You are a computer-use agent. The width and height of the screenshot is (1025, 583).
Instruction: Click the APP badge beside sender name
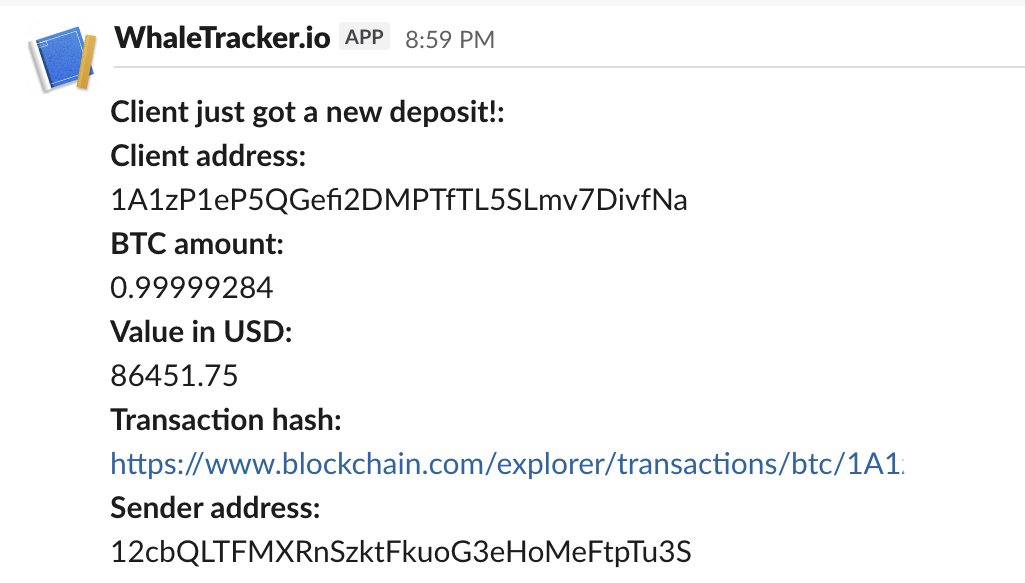tap(365, 38)
